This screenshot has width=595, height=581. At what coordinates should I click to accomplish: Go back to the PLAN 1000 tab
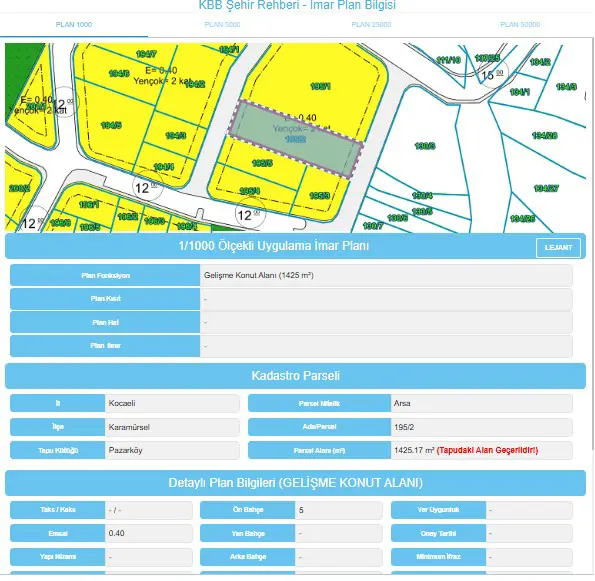74,25
